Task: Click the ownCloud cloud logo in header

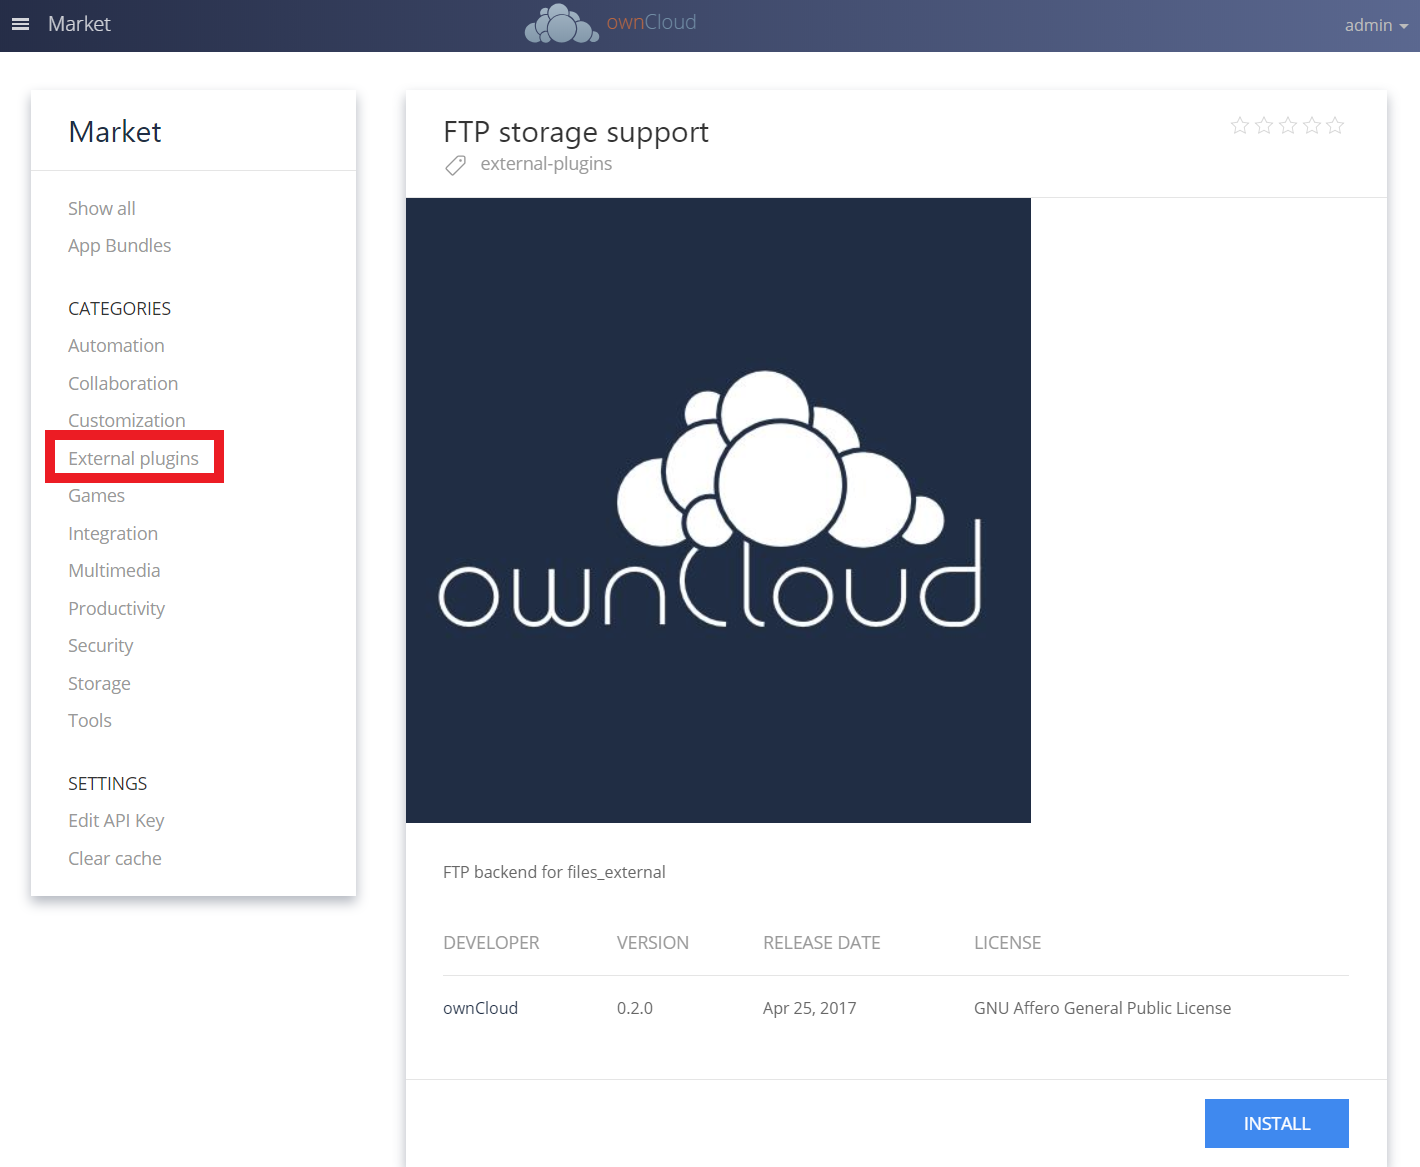Action: click(560, 23)
